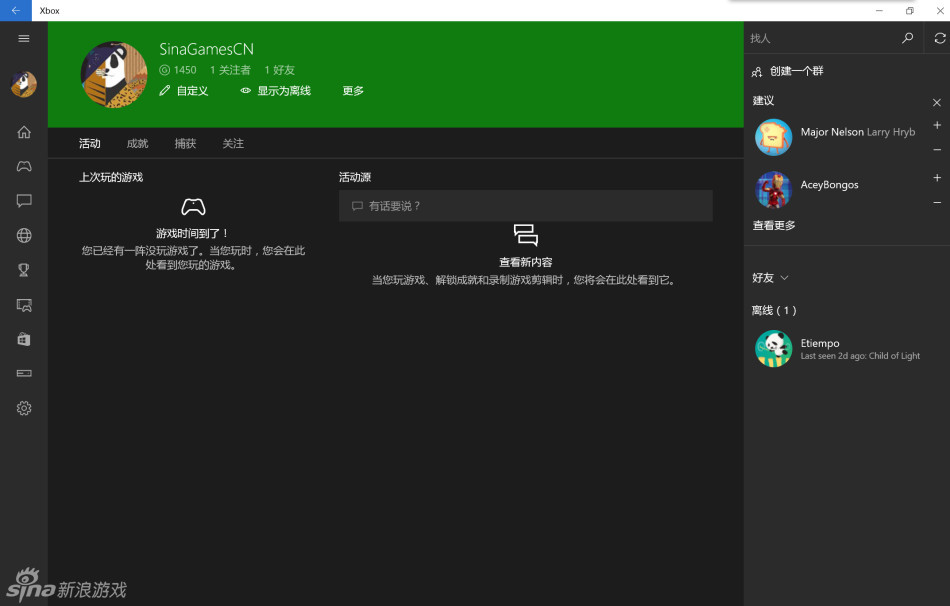
Task: Open the Achievements trophy icon
Action: [24, 270]
